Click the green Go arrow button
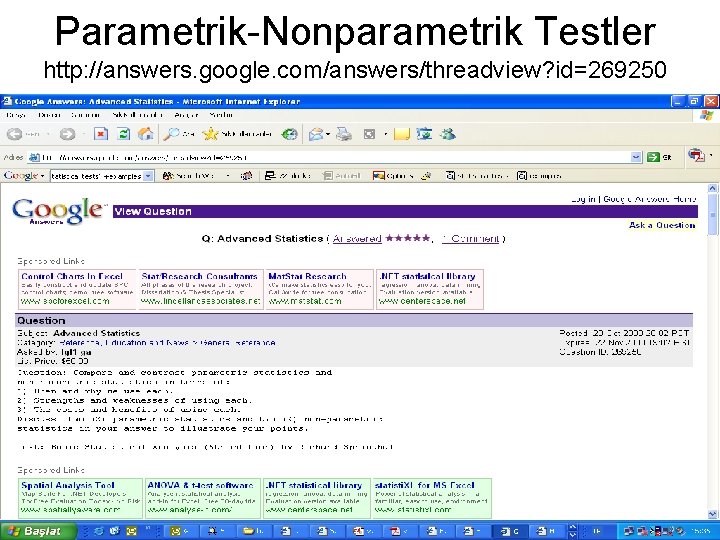 [x=653, y=158]
